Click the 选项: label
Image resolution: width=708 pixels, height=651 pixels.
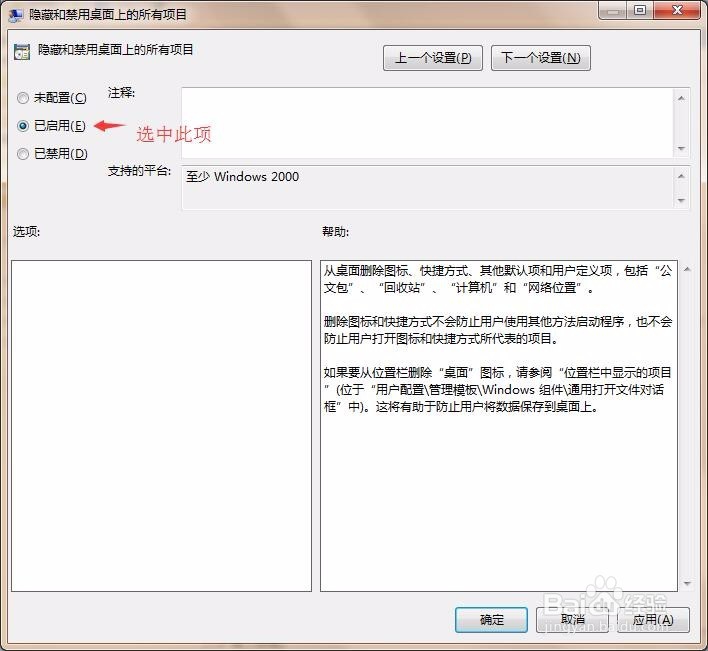[x=26, y=232]
